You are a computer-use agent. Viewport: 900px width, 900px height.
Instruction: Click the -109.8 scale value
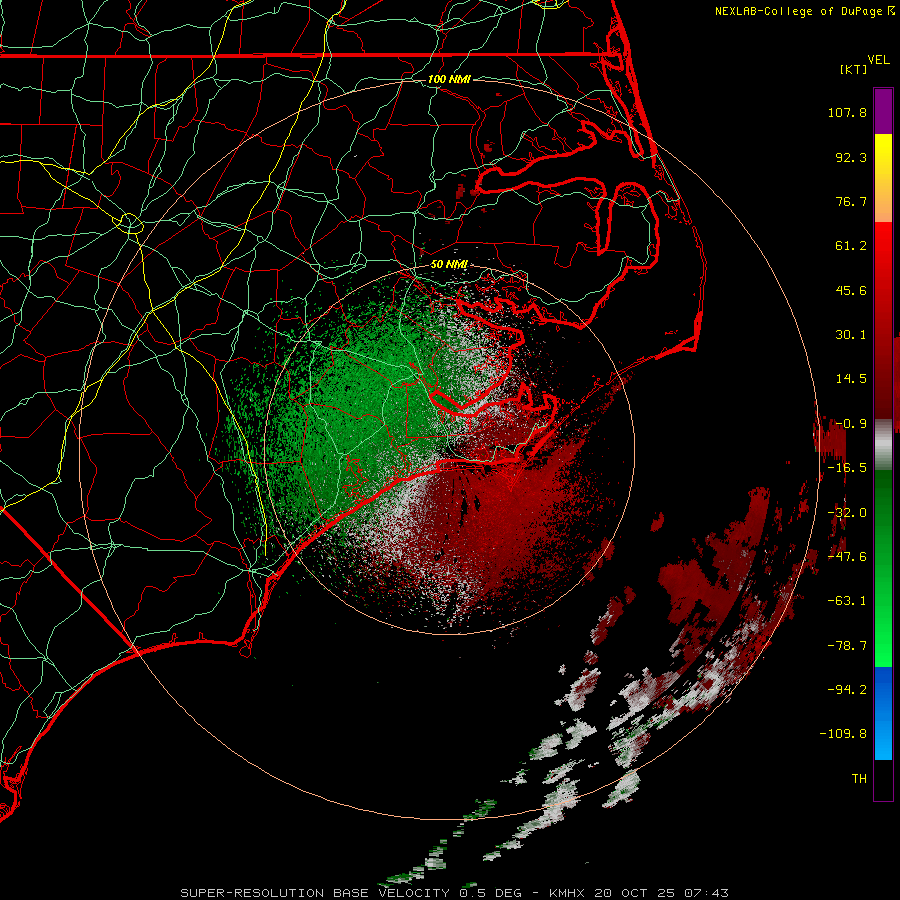click(x=844, y=734)
